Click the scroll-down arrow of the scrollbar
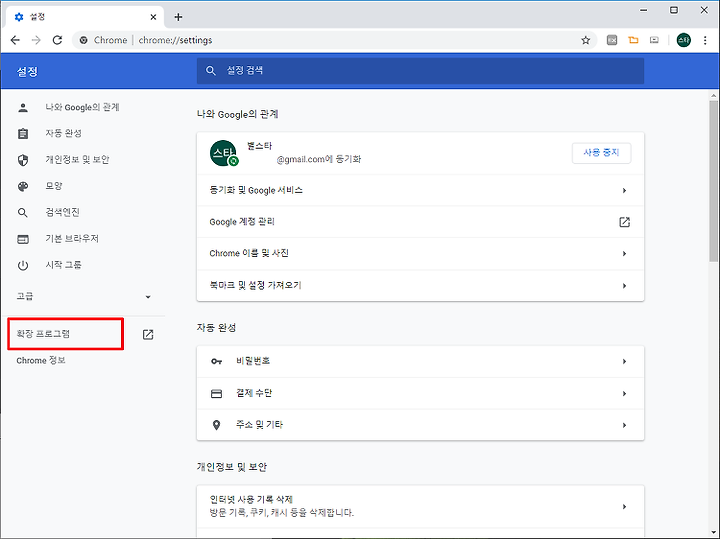720x539 pixels. coord(713,533)
